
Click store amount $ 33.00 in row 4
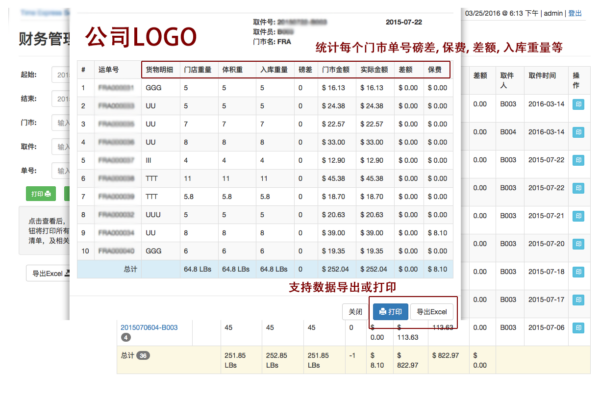[x=333, y=142]
